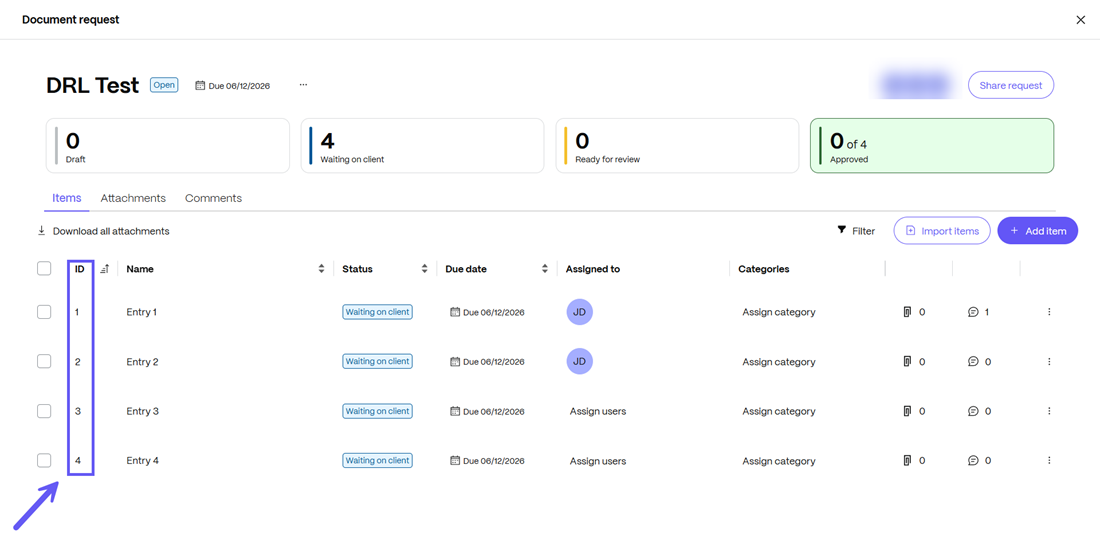Open Assign category for Entry 1
1100x543 pixels.
click(779, 312)
